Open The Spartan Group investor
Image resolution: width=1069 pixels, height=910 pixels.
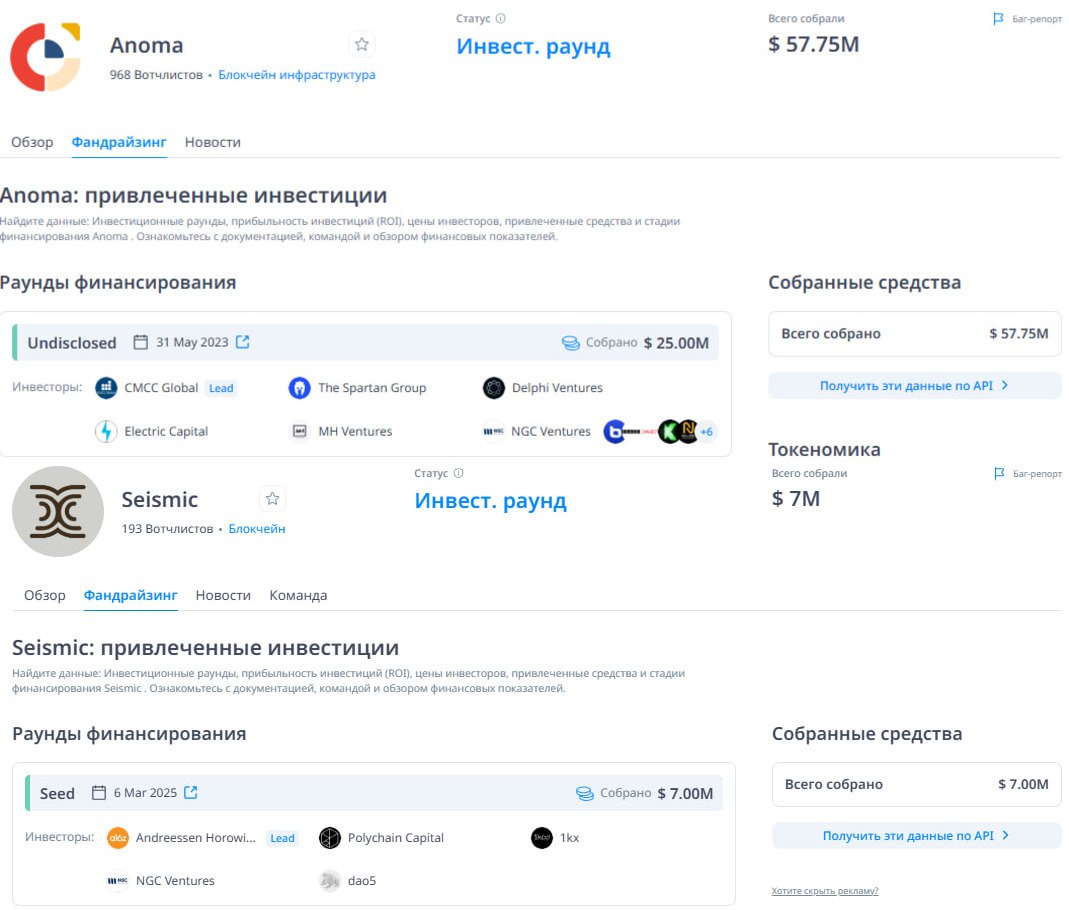click(x=372, y=388)
